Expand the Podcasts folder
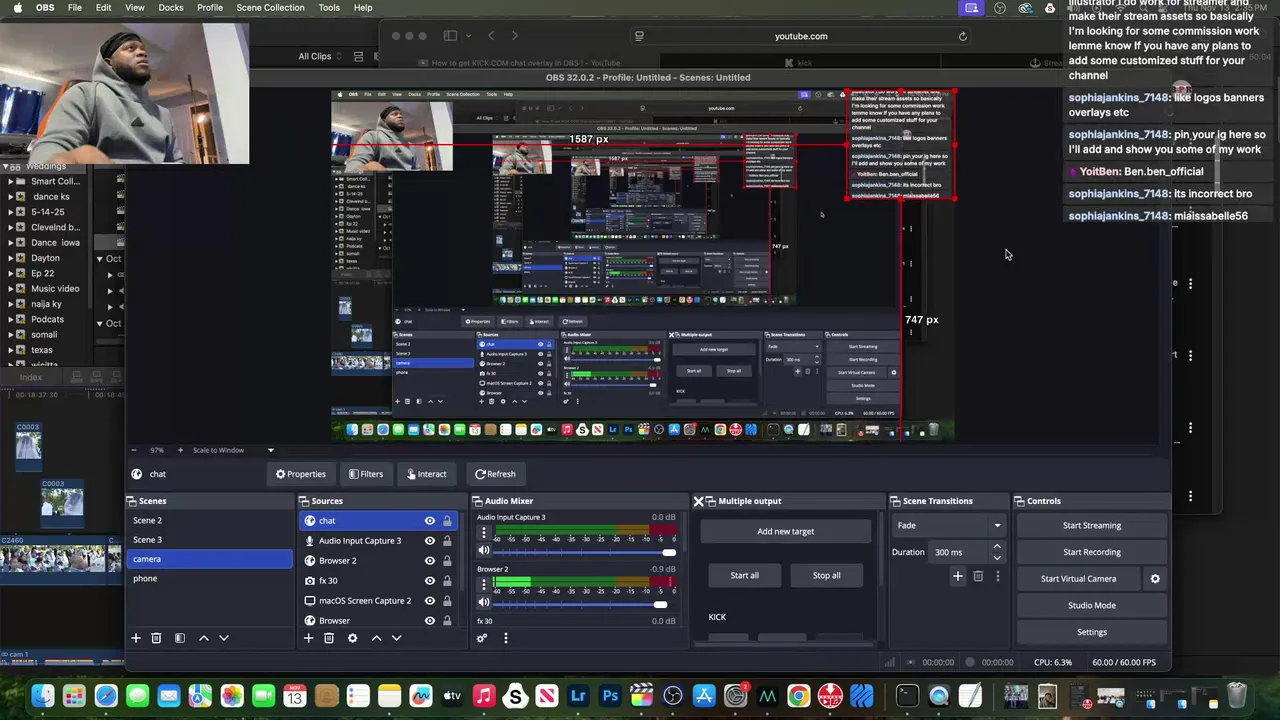Viewport: 1280px width, 720px height. pos(11,320)
